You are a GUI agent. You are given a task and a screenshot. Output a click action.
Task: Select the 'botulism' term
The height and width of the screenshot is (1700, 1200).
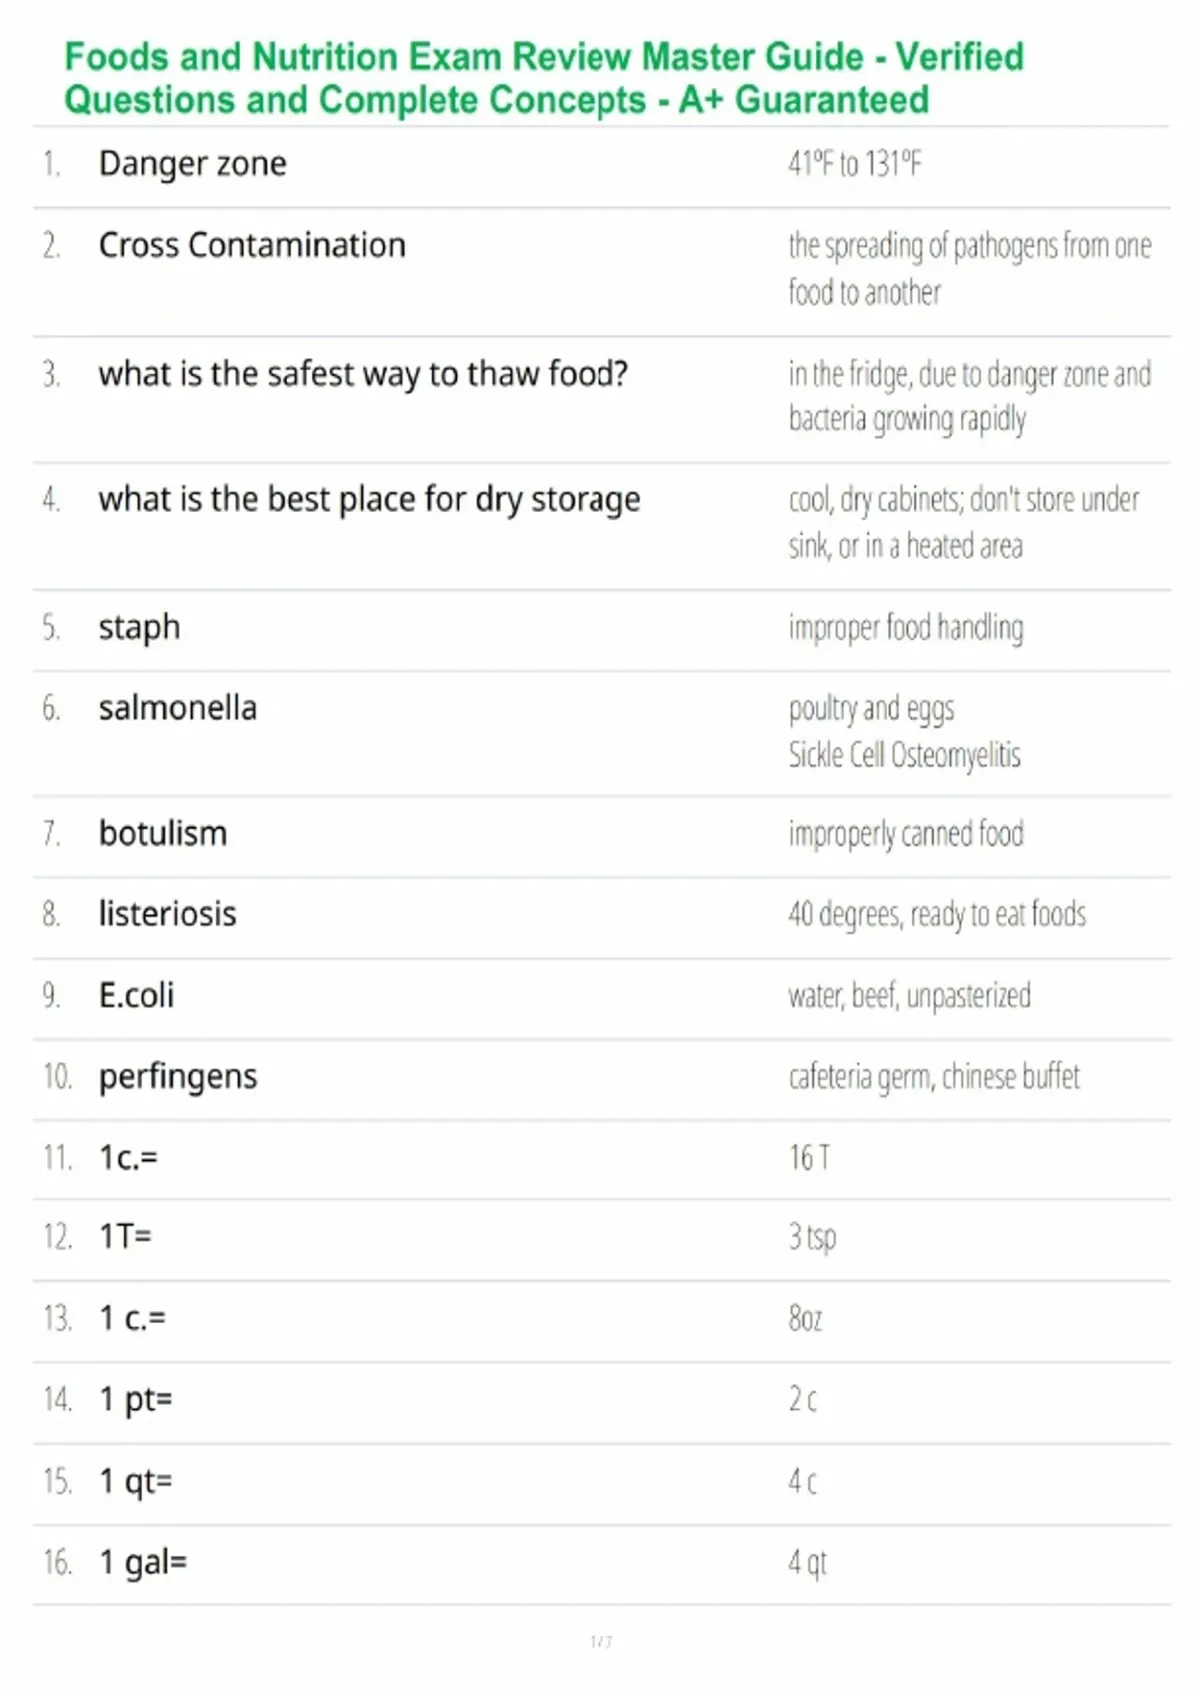[x=163, y=833]
